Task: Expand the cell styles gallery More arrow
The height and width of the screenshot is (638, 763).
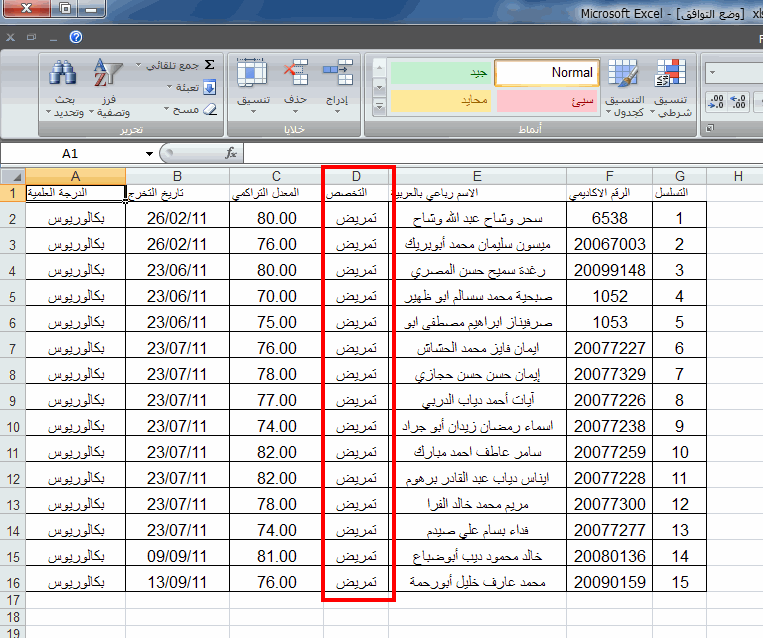Action: [380, 106]
